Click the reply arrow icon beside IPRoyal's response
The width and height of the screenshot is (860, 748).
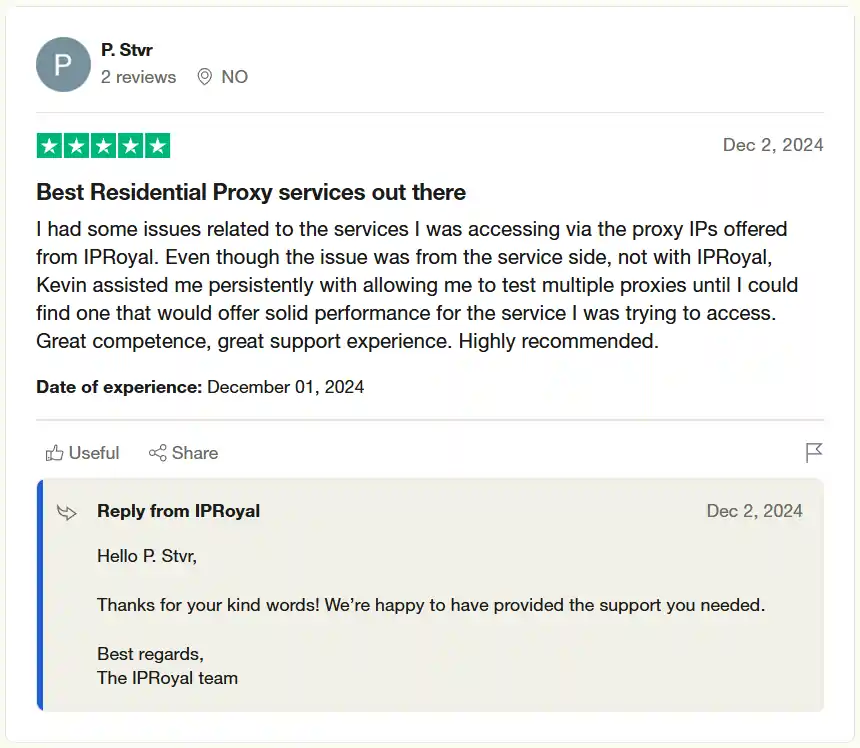(67, 512)
